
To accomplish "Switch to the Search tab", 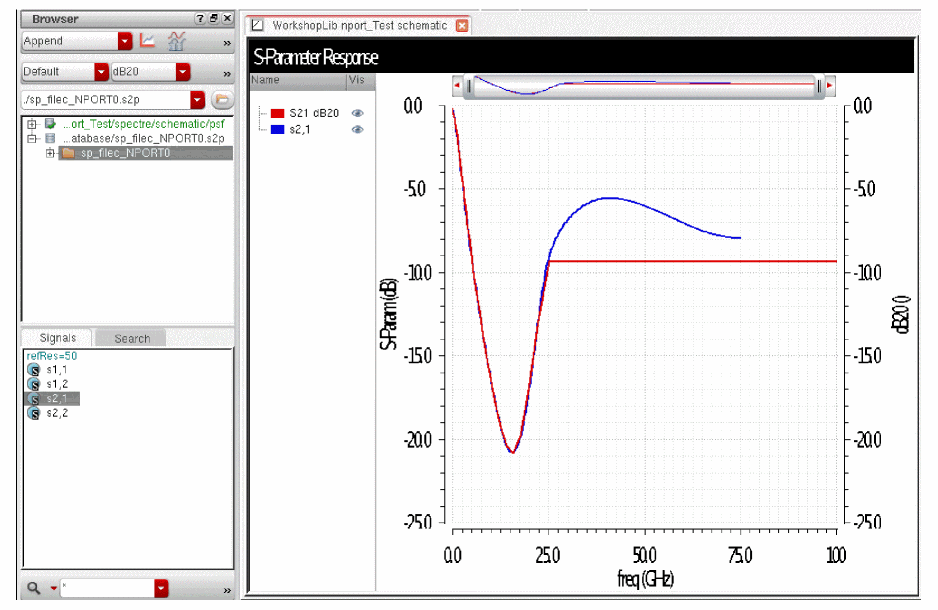I will (132, 338).
